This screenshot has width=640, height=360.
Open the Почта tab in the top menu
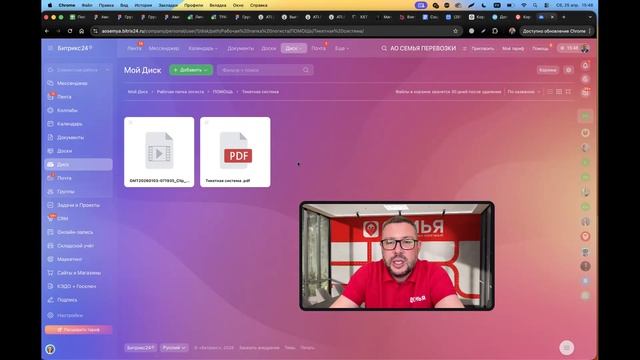tap(319, 49)
